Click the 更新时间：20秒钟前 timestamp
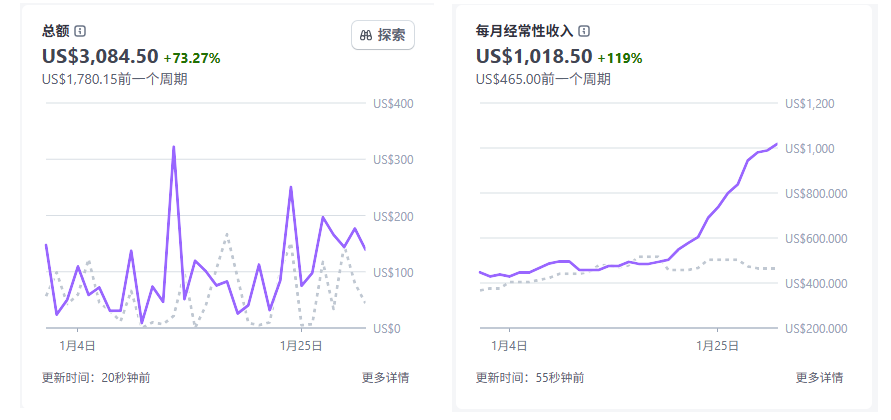The image size is (891, 420). [x=96, y=377]
